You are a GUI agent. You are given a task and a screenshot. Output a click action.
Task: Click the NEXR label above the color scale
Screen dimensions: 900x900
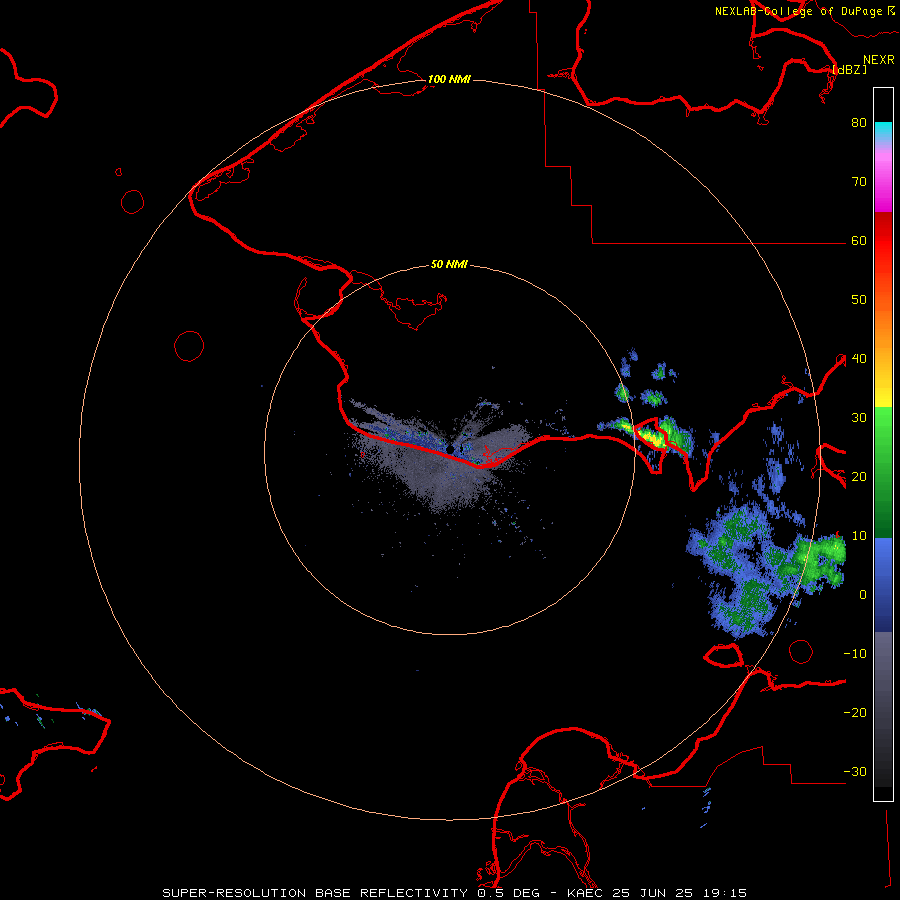tap(878, 60)
